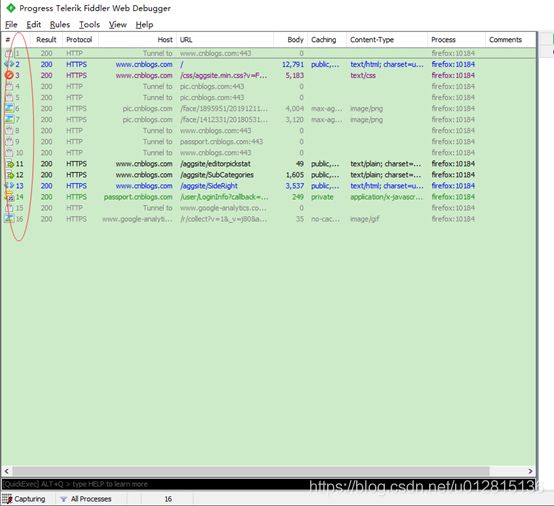Screen dimensions: 554x506
Task: Toggle the Capturing status bar indicator
Action: [24, 499]
